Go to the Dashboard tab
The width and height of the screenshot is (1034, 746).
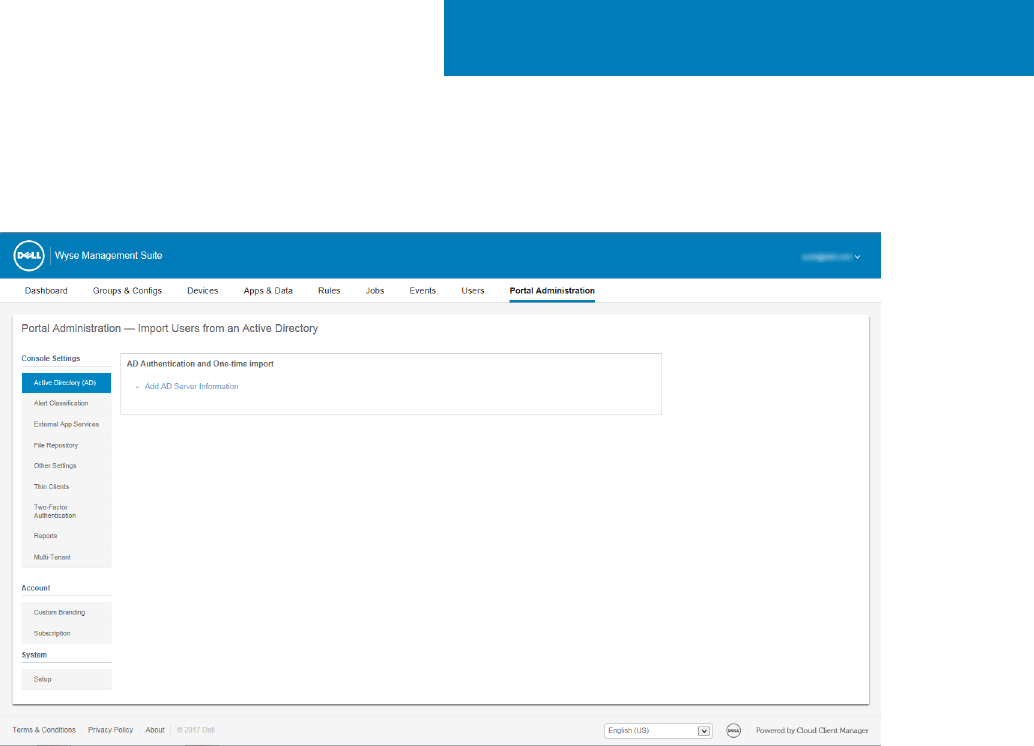[46, 291]
